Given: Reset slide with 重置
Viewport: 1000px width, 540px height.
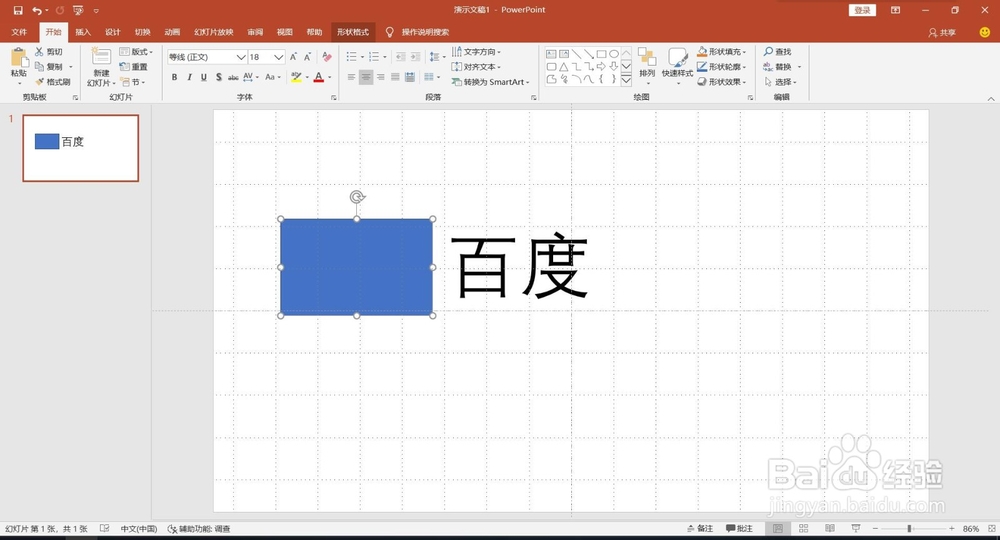Looking at the screenshot, I should click(134, 66).
